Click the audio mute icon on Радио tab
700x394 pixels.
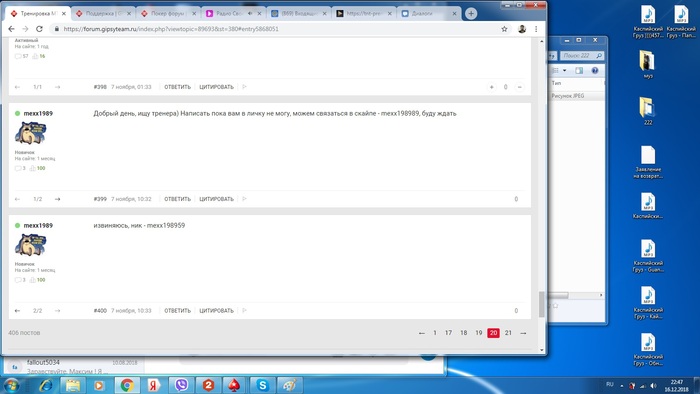coord(250,13)
